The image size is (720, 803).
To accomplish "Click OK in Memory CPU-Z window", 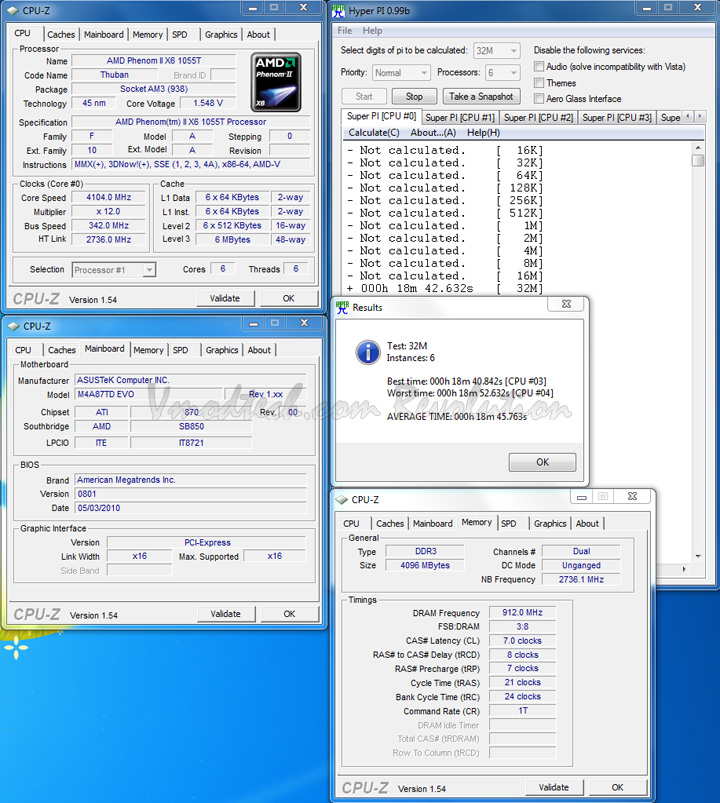I will pyautogui.click(x=618, y=787).
